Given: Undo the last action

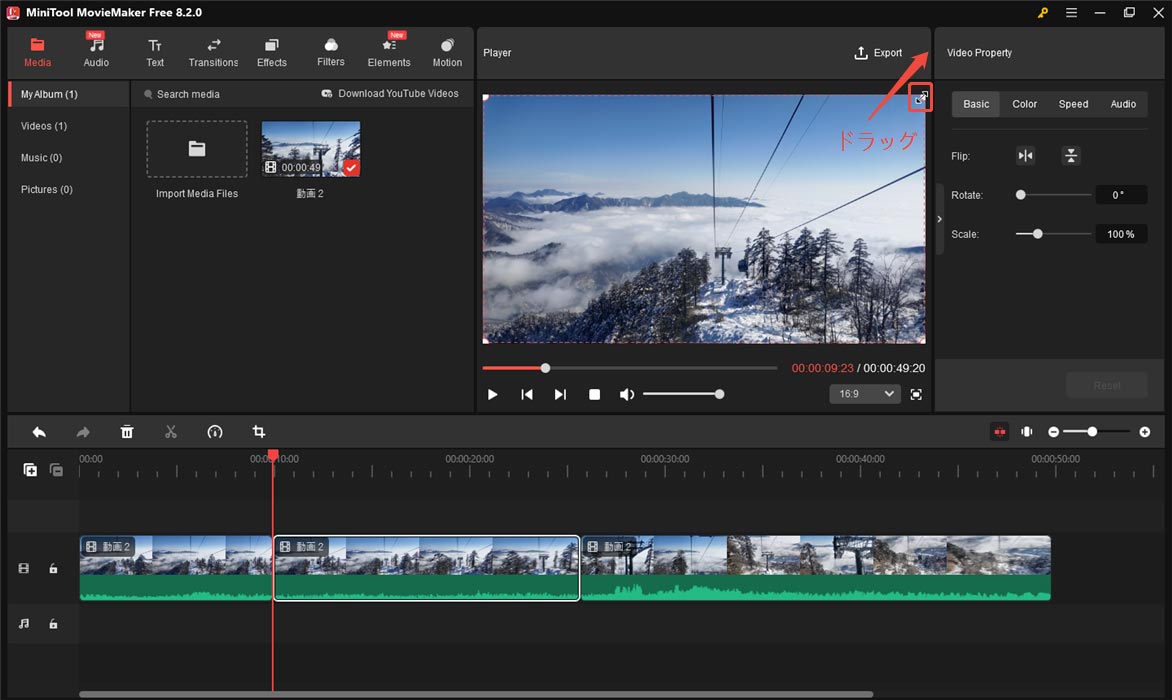Looking at the screenshot, I should (39, 432).
